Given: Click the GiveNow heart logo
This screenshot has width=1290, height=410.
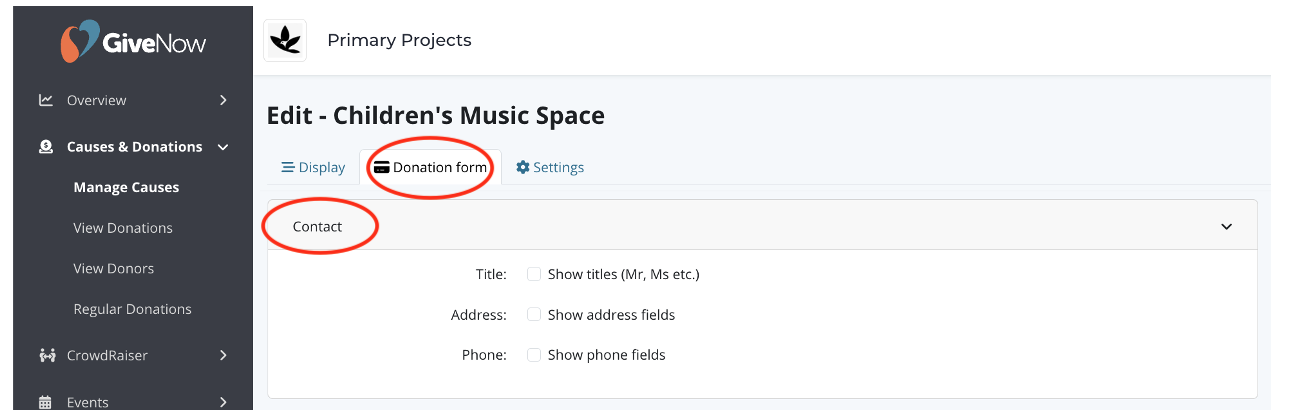Looking at the screenshot, I should 80,42.
